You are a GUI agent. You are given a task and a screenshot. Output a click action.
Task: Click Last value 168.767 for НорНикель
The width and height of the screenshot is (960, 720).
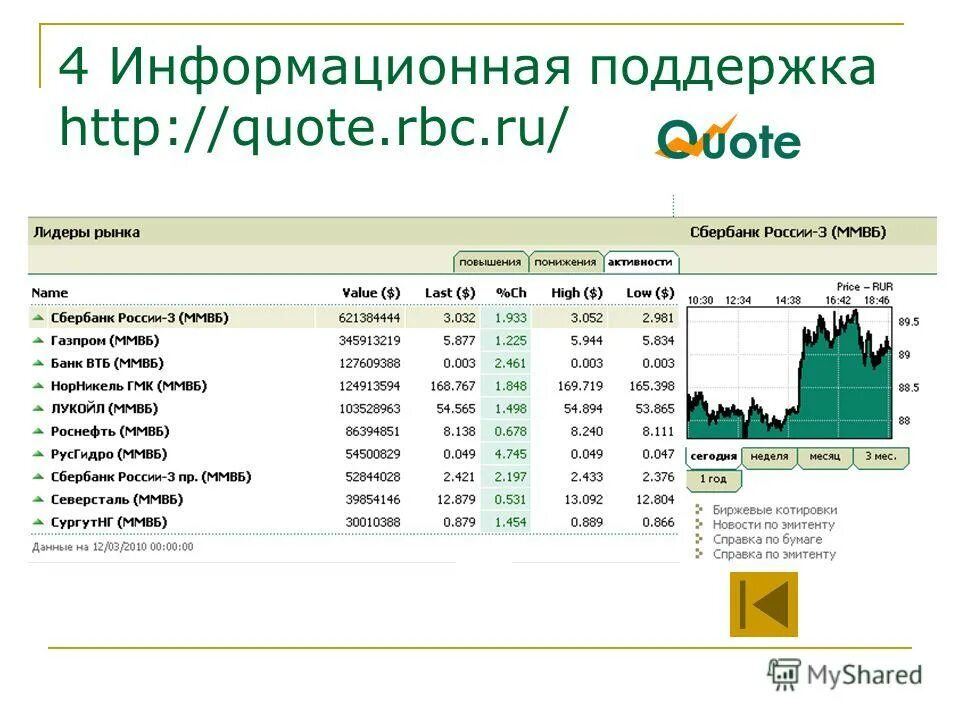[x=452, y=385]
